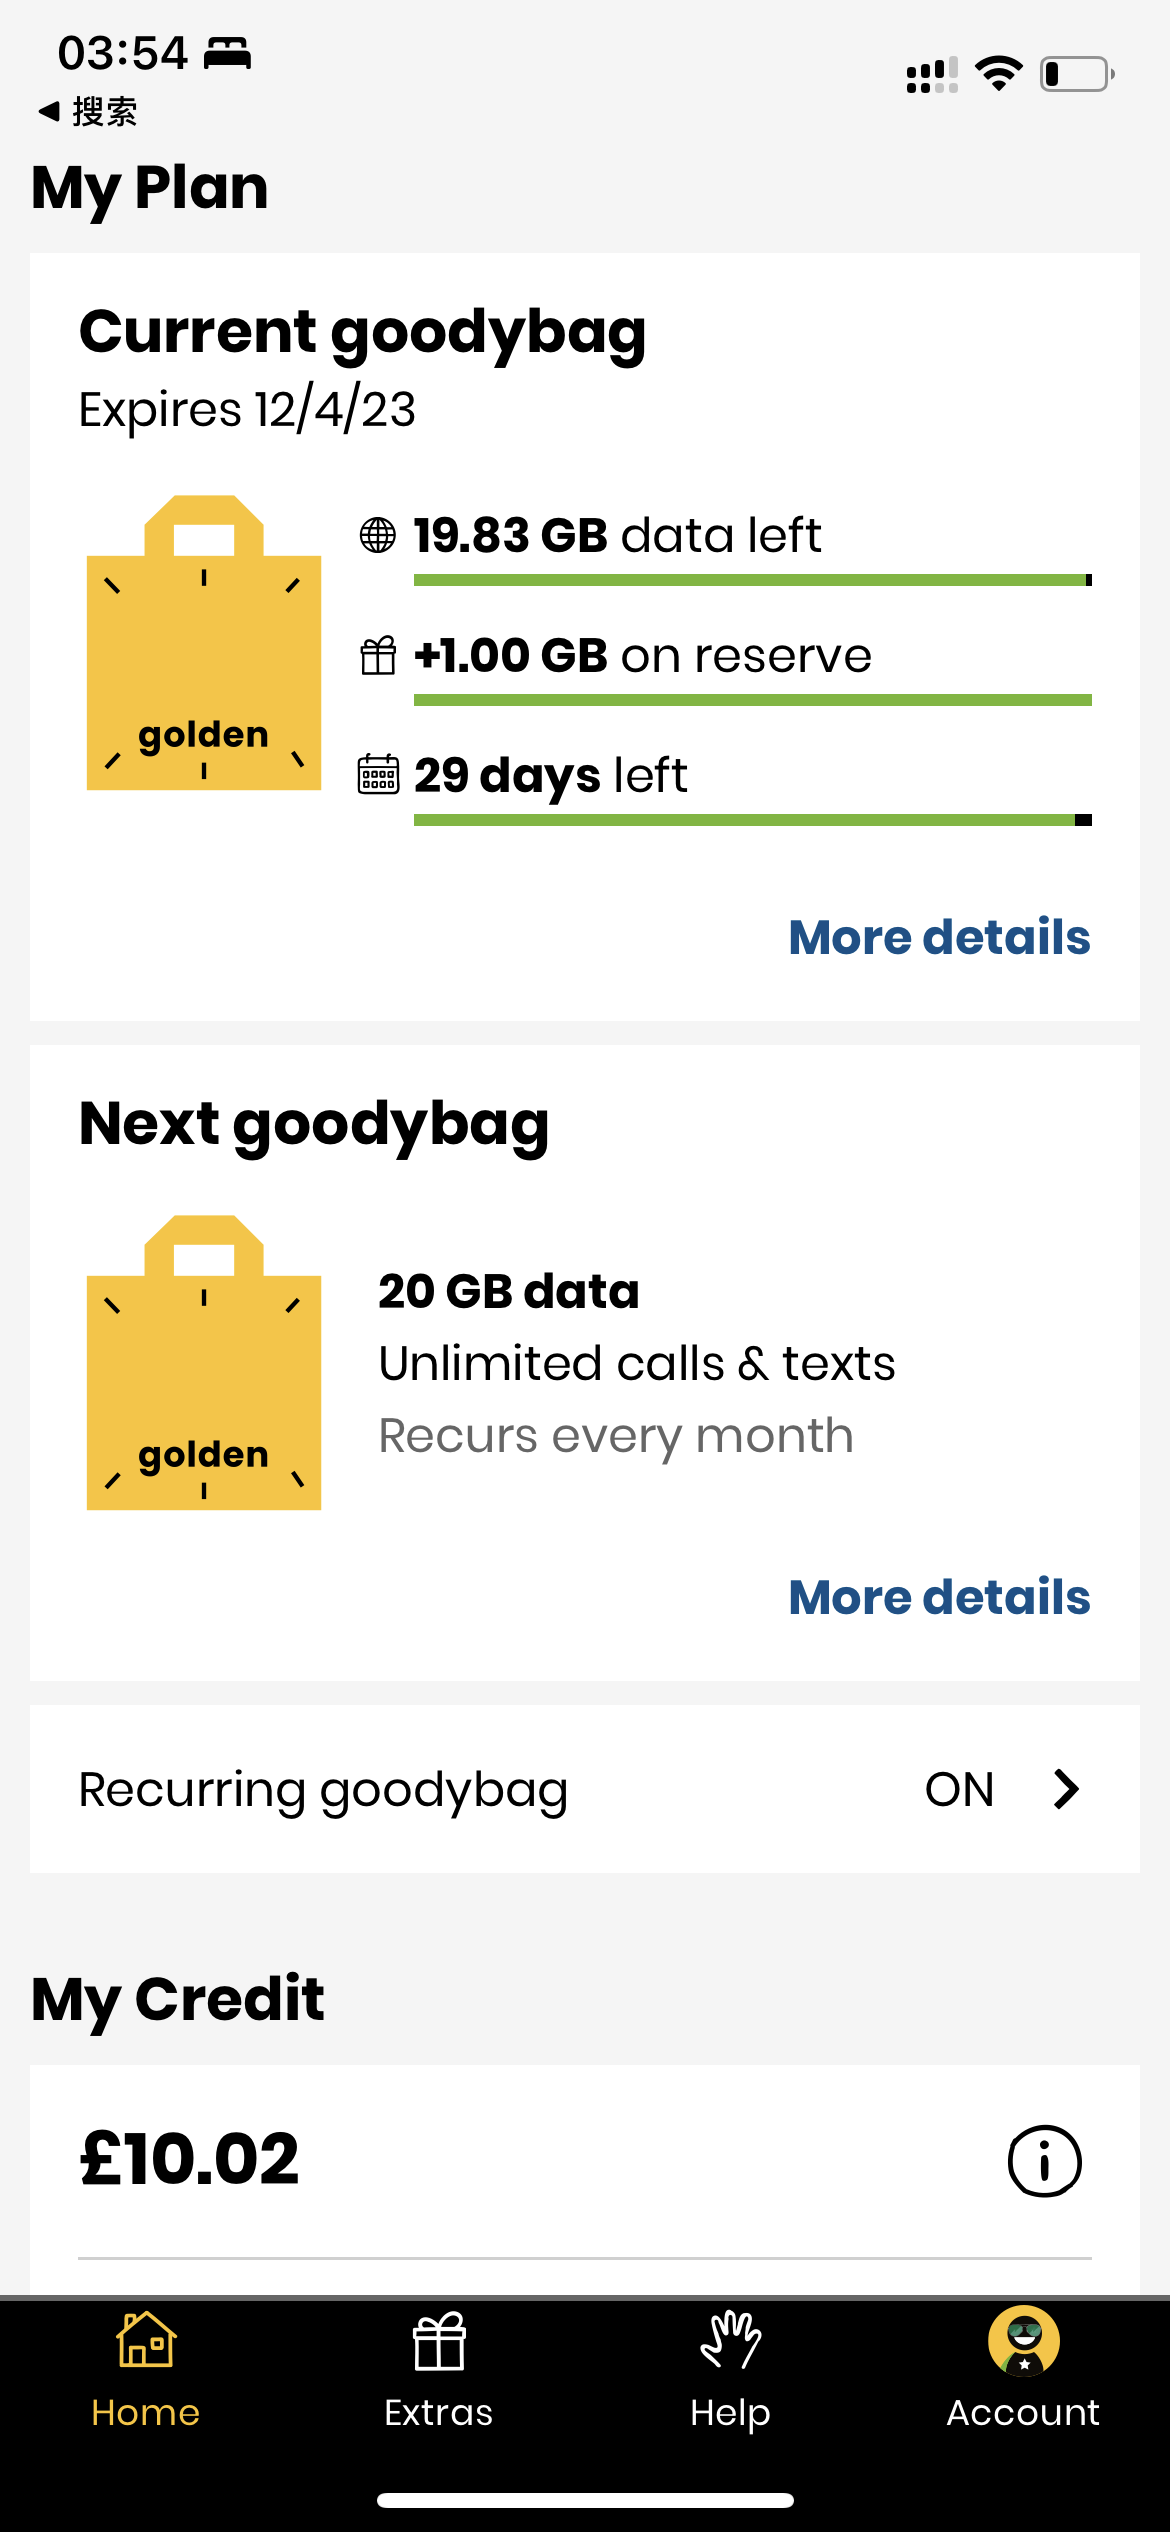The image size is (1170, 2532).
Task: Tap the 29 days left progress bar
Action: click(x=752, y=820)
